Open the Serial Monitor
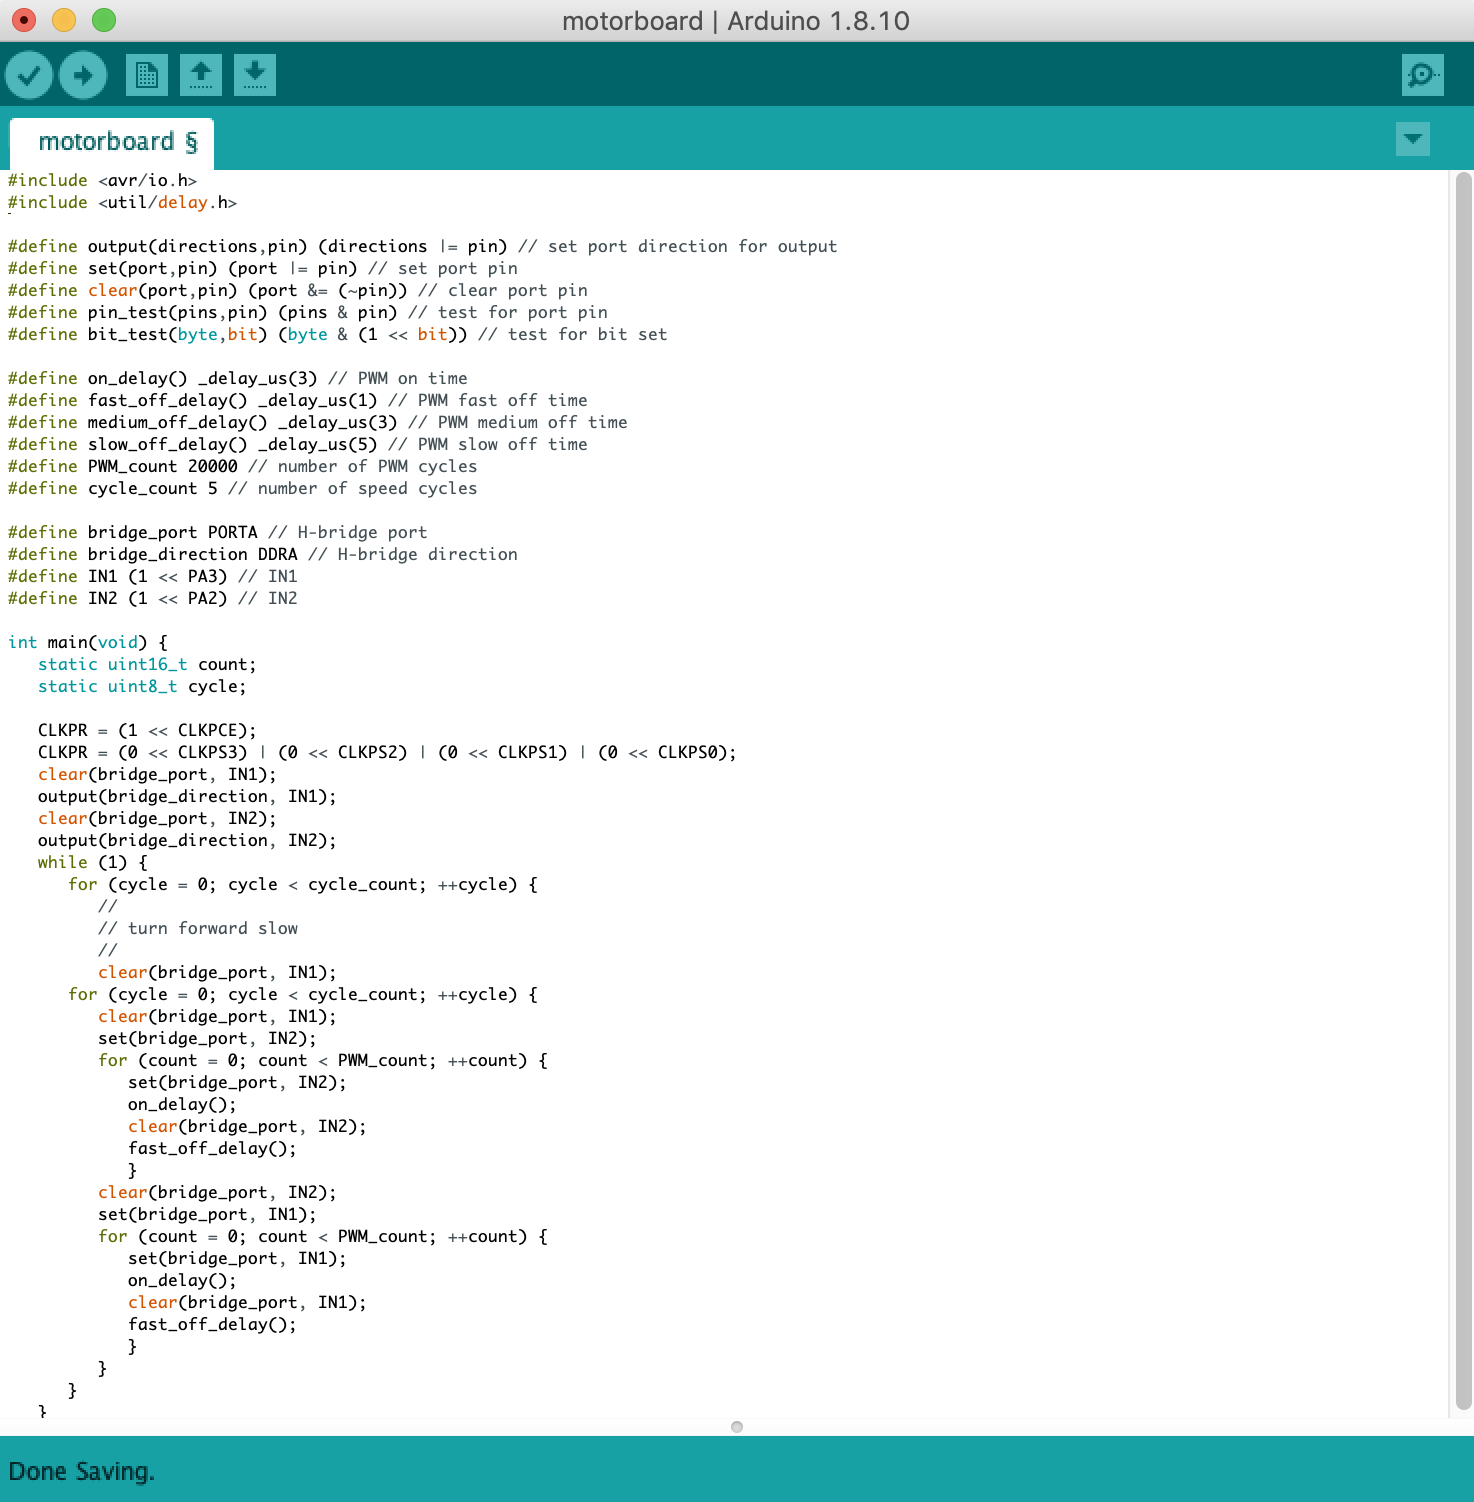This screenshot has height=1502, width=1474. [x=1422, y=75]
